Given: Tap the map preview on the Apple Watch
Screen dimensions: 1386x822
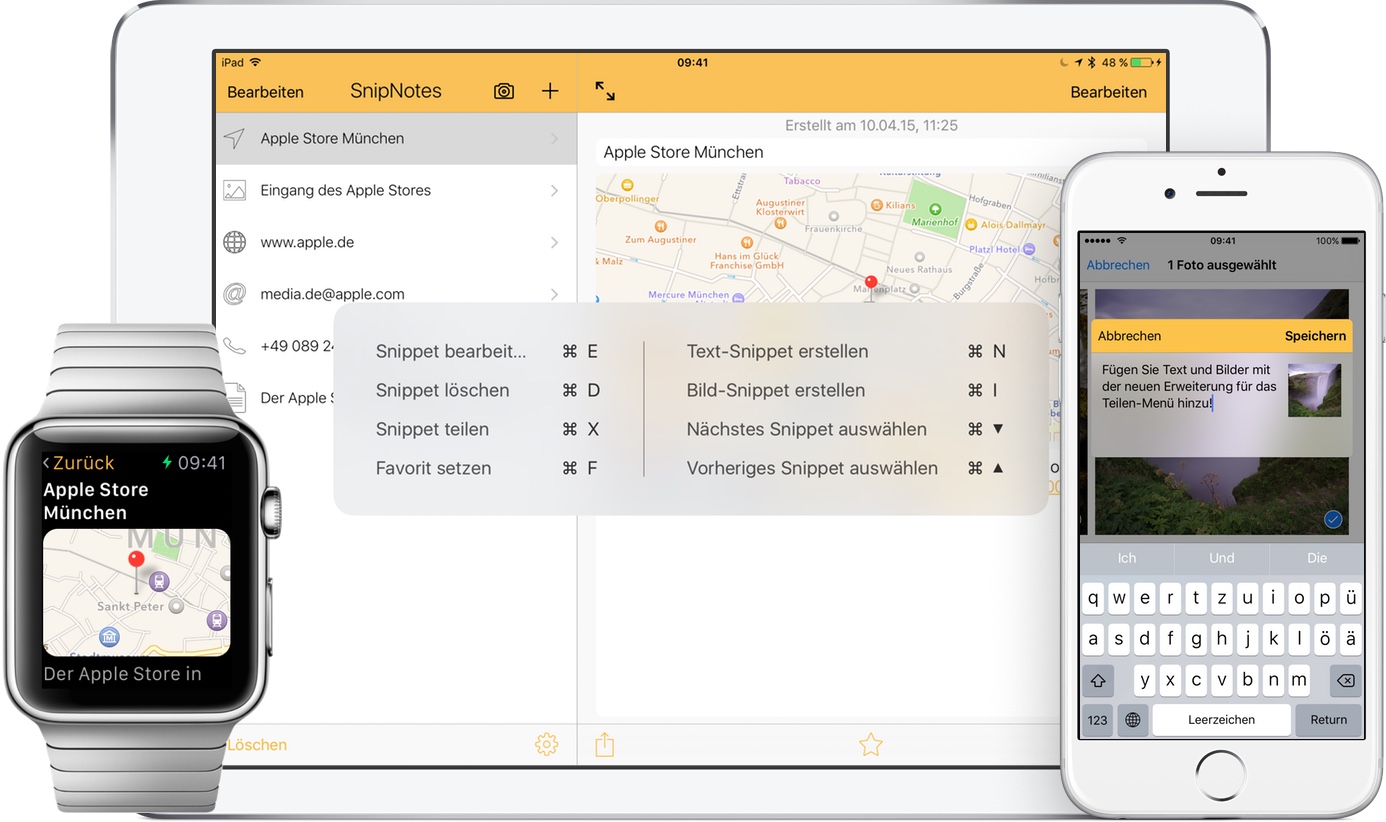Looking at the screenshot, I should pyautogui.click(x=137, y=592).
